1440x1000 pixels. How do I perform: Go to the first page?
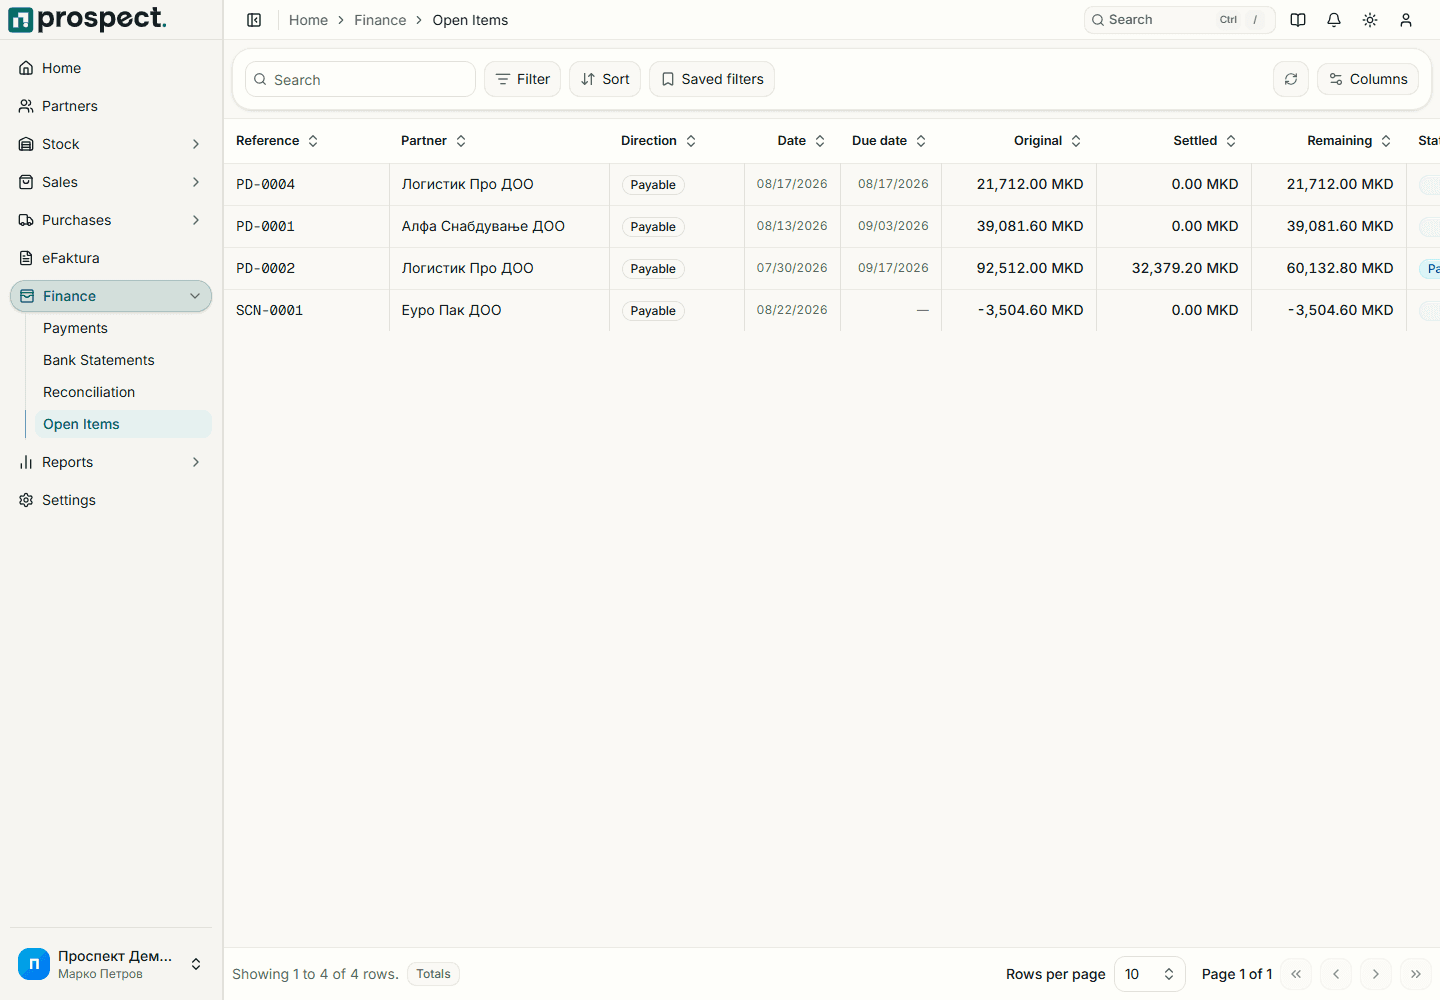tap(1296, 974)
